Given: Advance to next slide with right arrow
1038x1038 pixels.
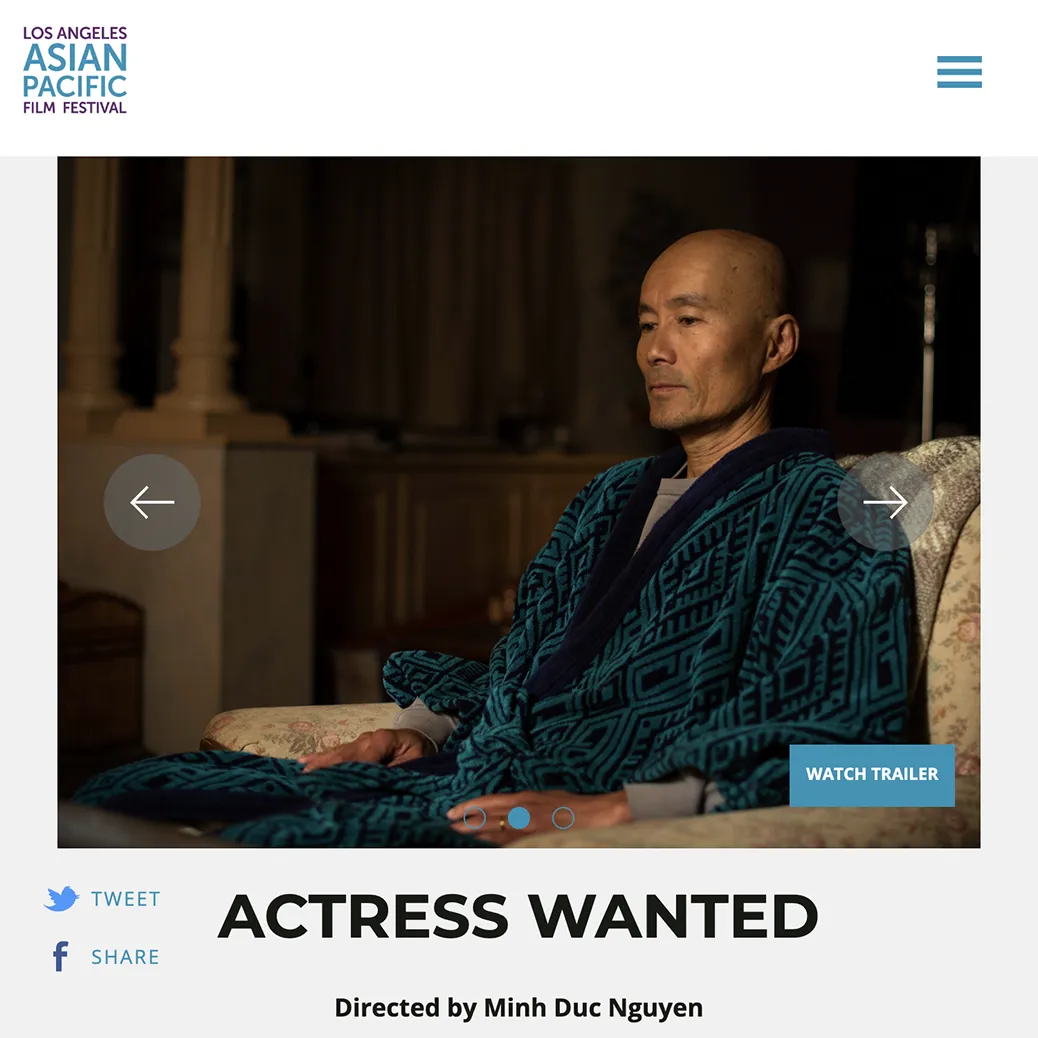Looking at the screenshot, I should point(886,502).
